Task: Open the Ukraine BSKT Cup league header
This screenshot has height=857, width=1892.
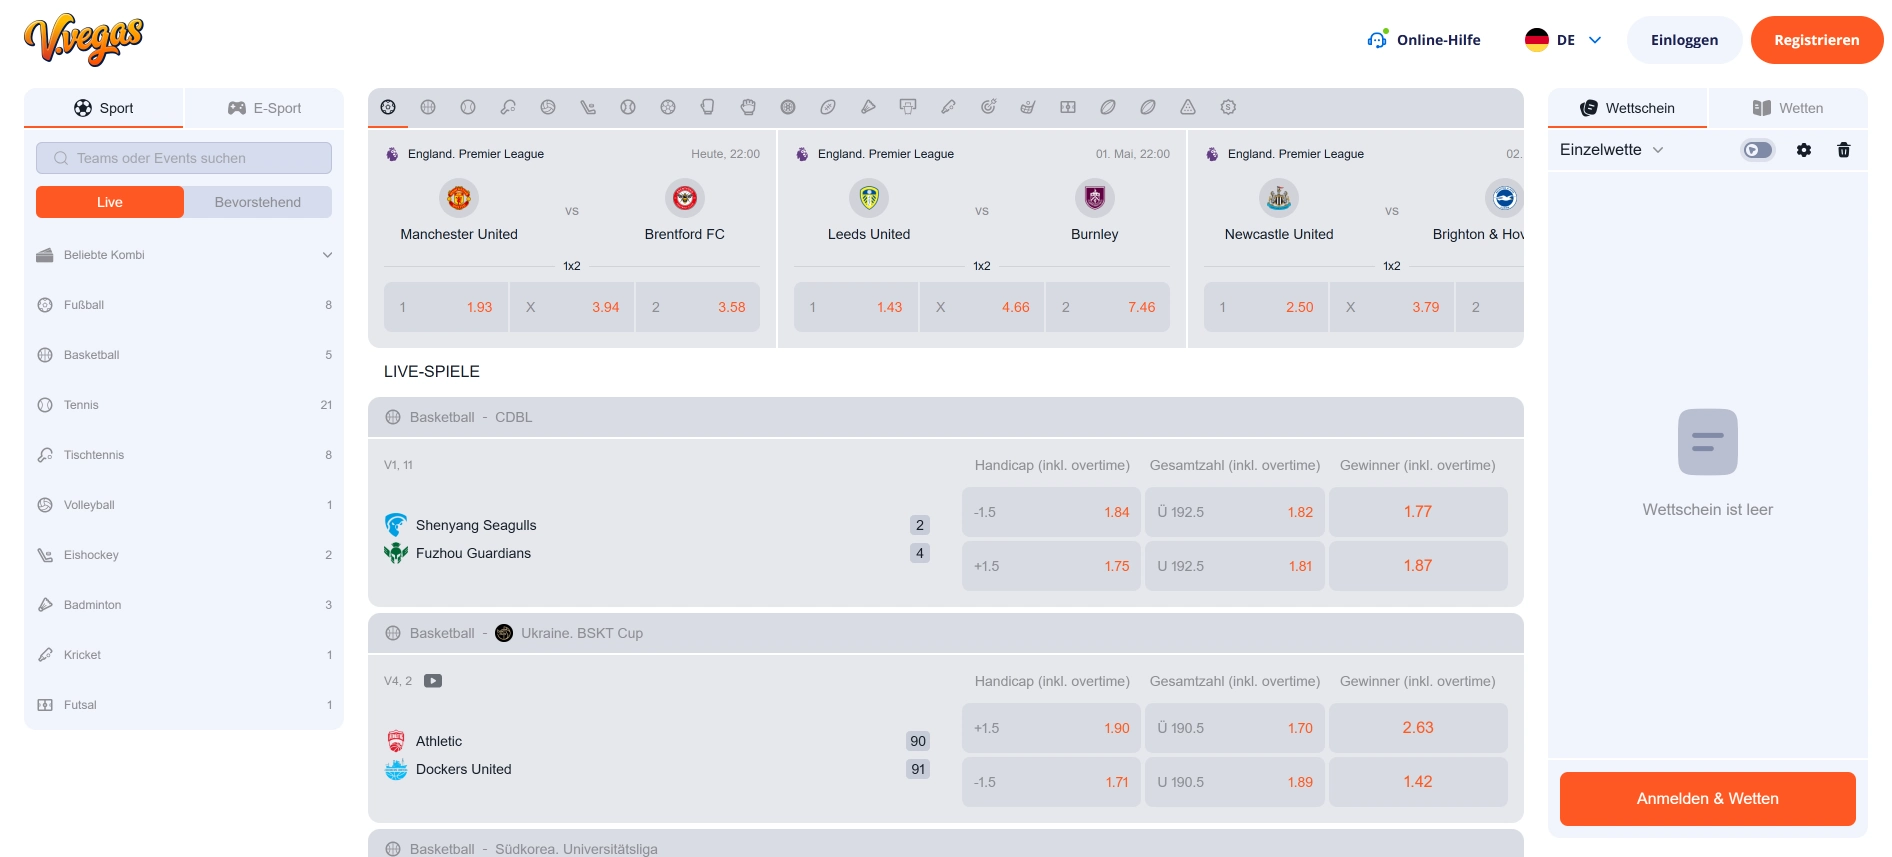Action: coord(946,633)
